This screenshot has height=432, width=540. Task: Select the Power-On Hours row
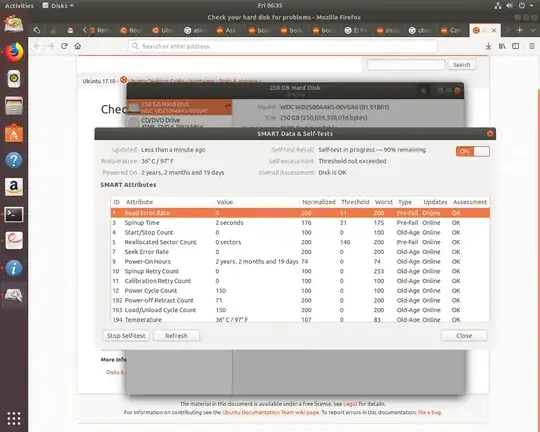click(300, 261)
